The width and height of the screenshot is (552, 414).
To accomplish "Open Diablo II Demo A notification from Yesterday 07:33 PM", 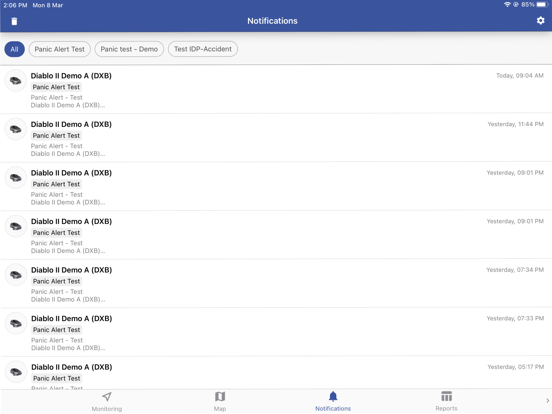I will tap(276, 332).
